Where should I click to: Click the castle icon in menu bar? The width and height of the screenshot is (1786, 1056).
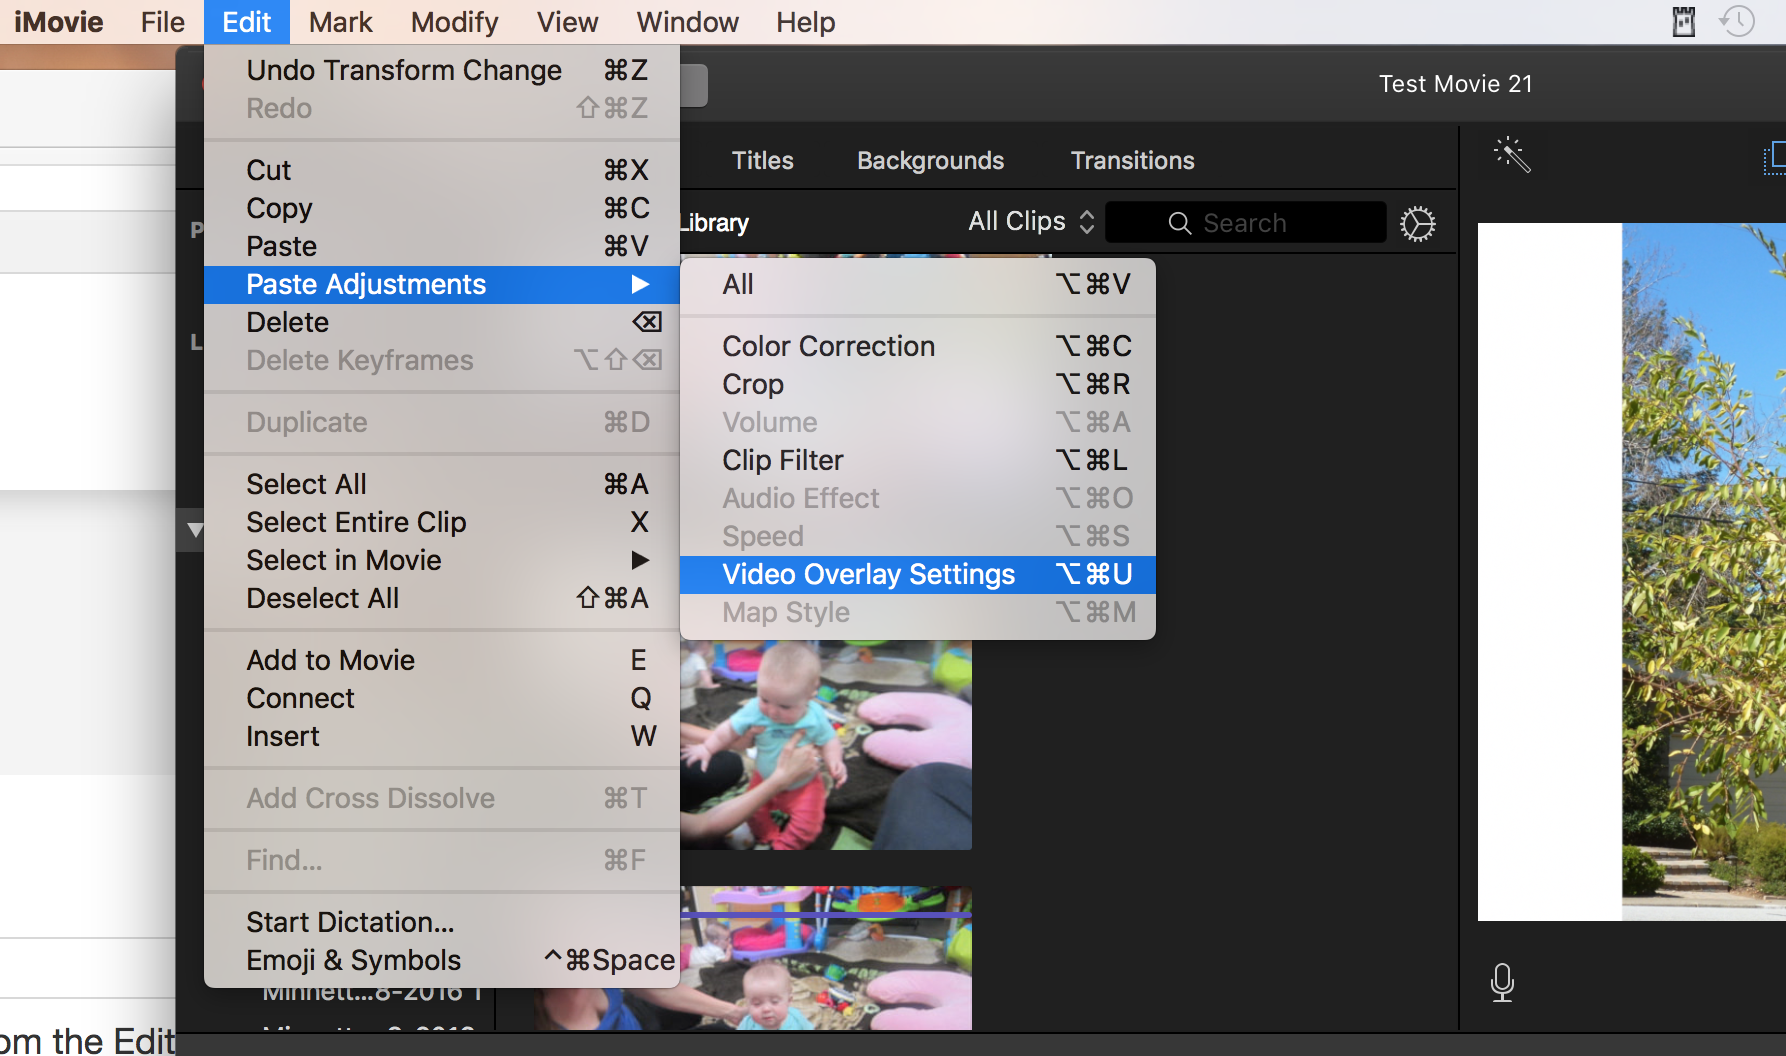coord(1684,21)
